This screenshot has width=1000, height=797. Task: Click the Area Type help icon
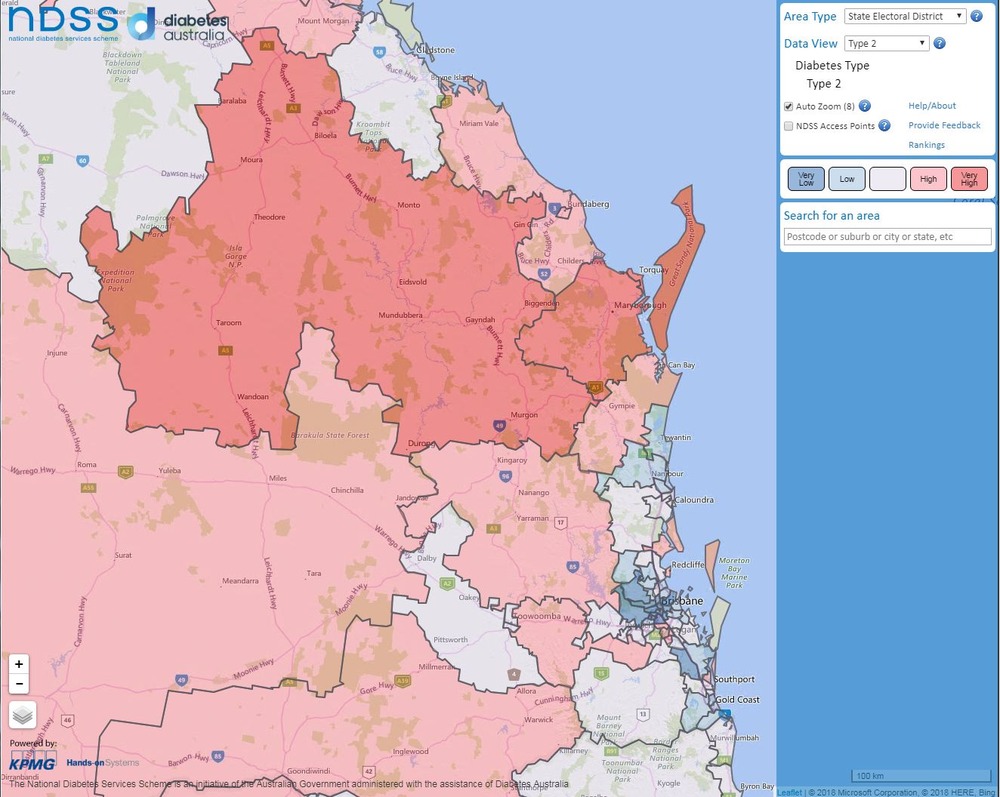tap(977, 16)
